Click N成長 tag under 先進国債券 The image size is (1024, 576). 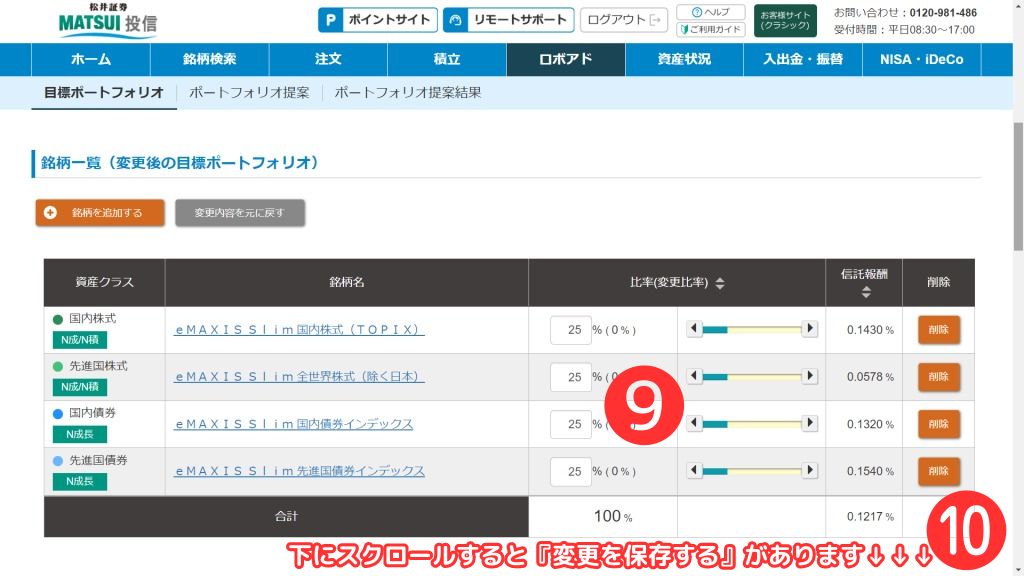(80, 481)
